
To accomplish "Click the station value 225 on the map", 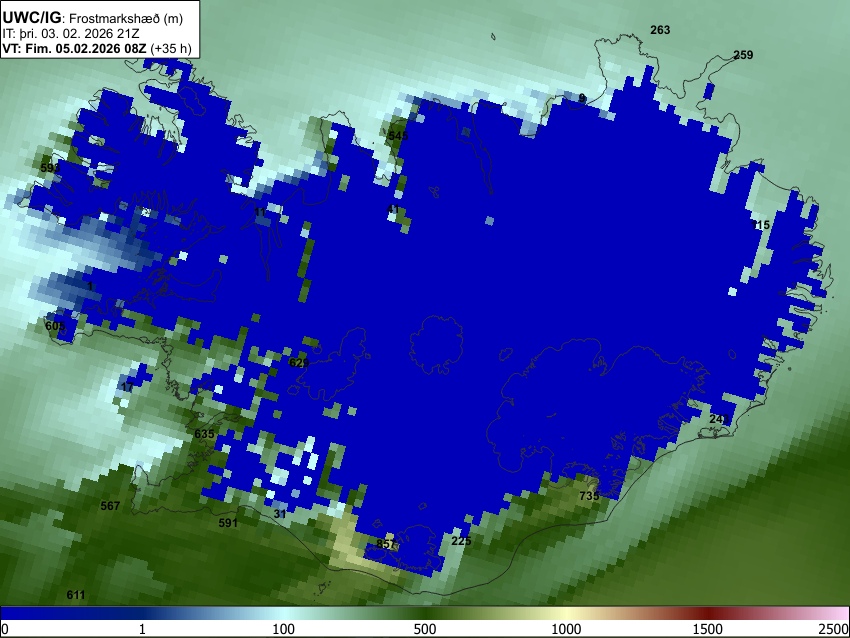I will 461,541.
